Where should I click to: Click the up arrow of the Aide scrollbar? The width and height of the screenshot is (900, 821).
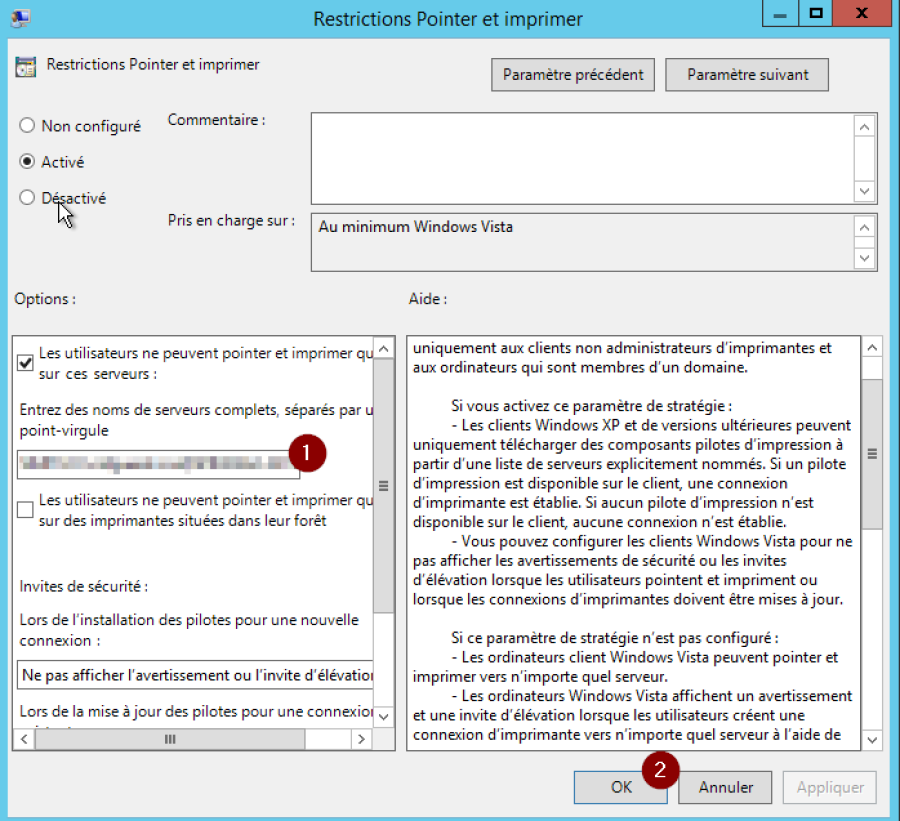coord(872,347)
